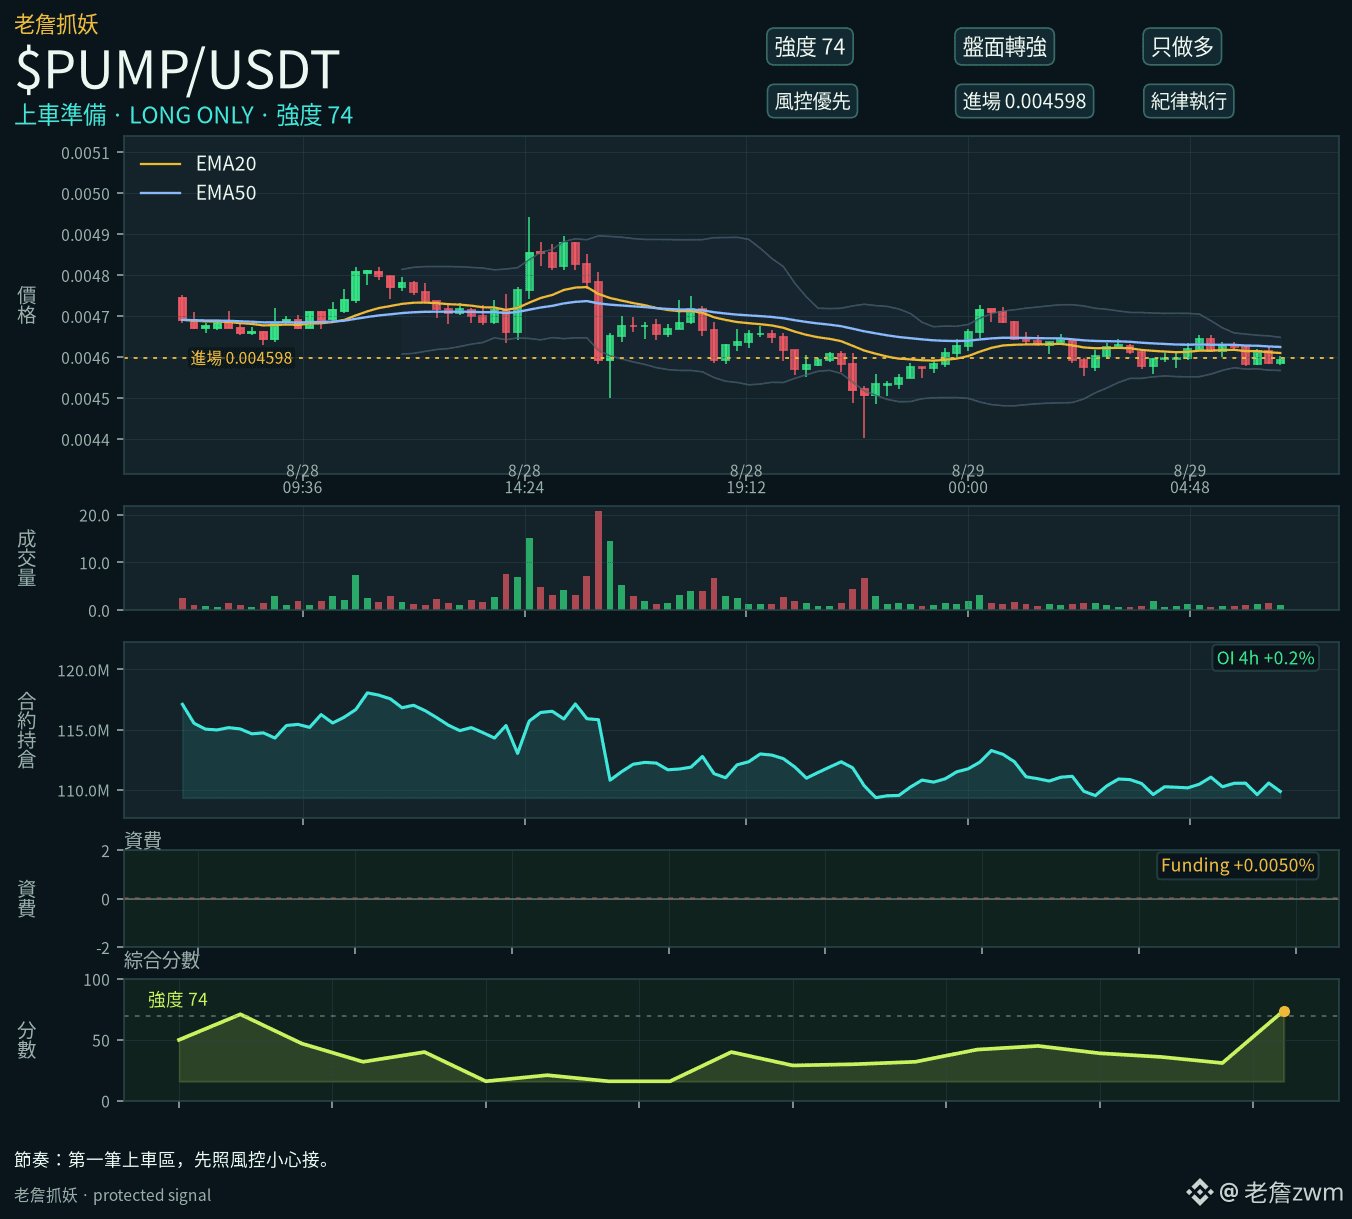Click the 綜合分數 panel title
Viewport: 1352px width, 1219px height.
coord(162,960)
